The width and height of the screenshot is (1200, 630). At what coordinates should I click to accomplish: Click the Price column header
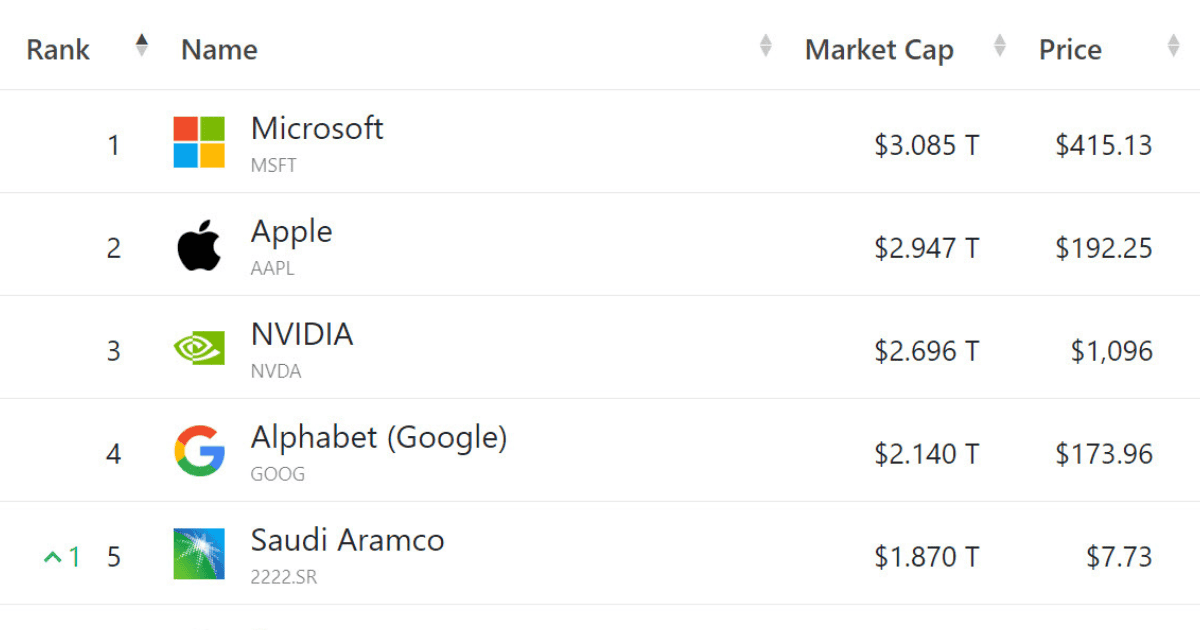click(x=1070, y=50)
